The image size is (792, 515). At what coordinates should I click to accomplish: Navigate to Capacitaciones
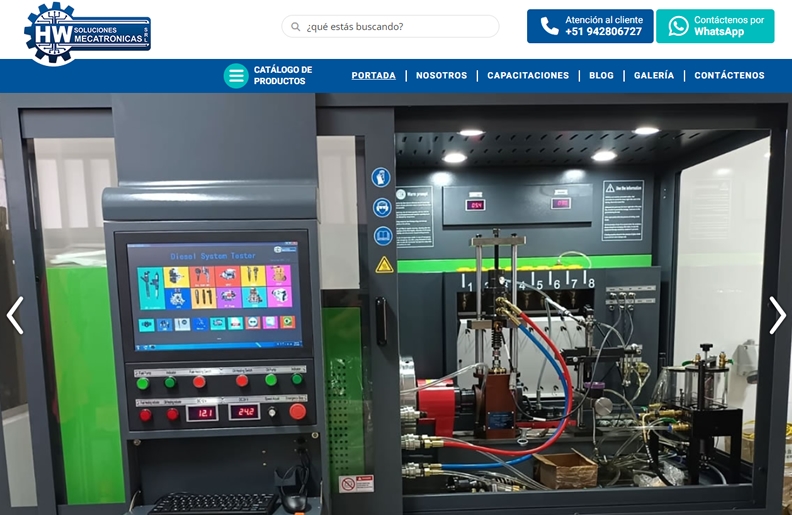(x=528, y=76)
